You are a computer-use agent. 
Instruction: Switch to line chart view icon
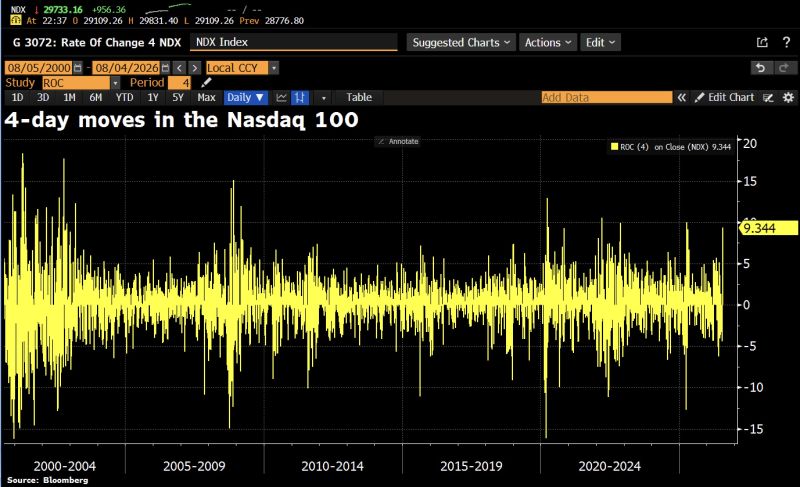pyautogui.click(x=281, y=97)
